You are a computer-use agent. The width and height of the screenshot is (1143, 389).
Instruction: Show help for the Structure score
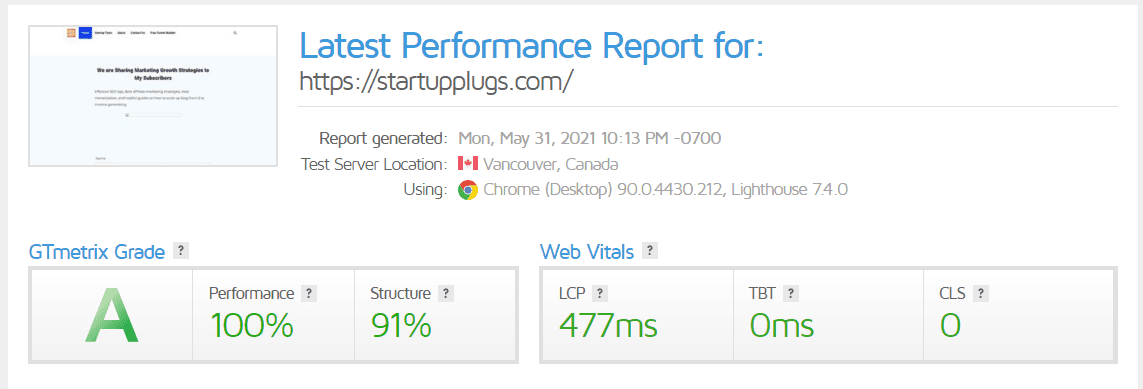tap(446, 294)
